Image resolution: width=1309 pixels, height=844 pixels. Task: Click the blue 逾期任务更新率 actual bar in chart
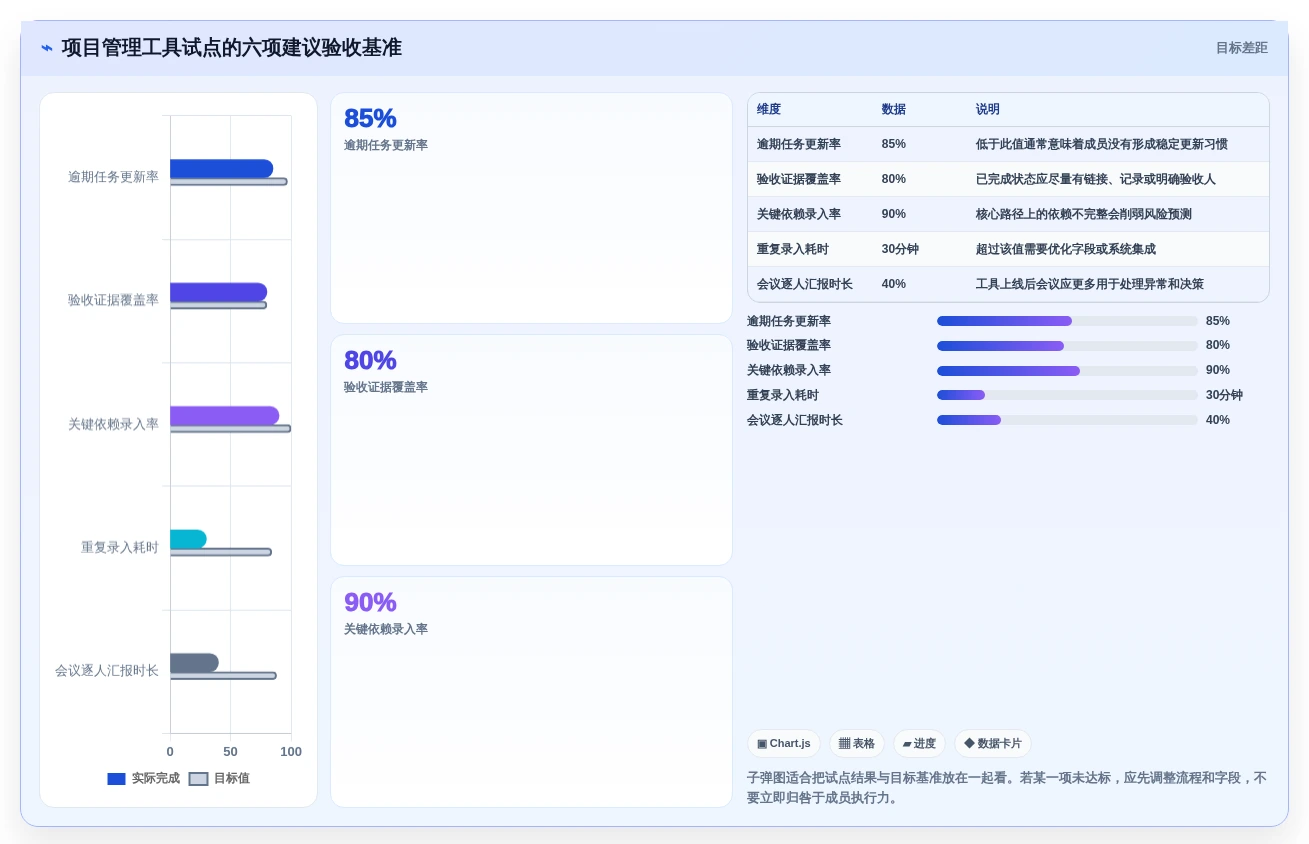coord(221,168)
